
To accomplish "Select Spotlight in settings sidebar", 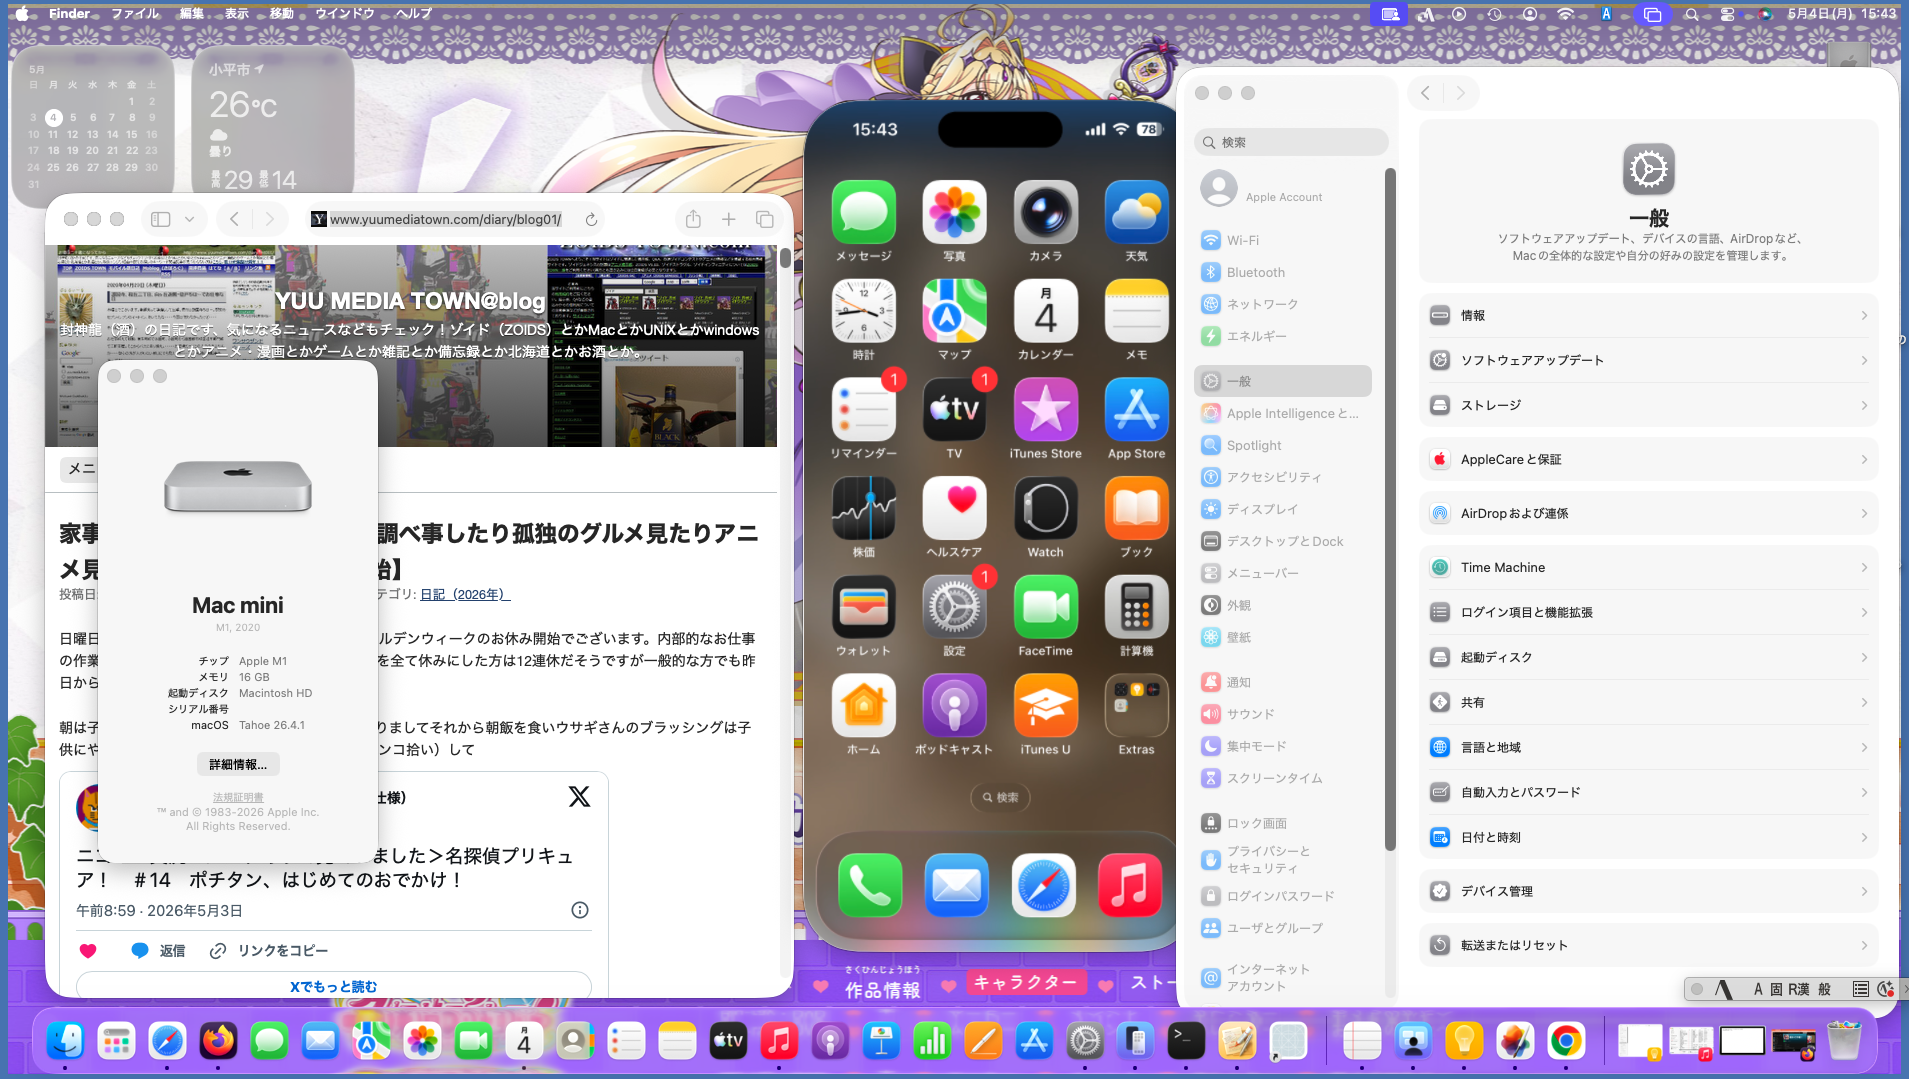I will click(x=1282, y=445).
